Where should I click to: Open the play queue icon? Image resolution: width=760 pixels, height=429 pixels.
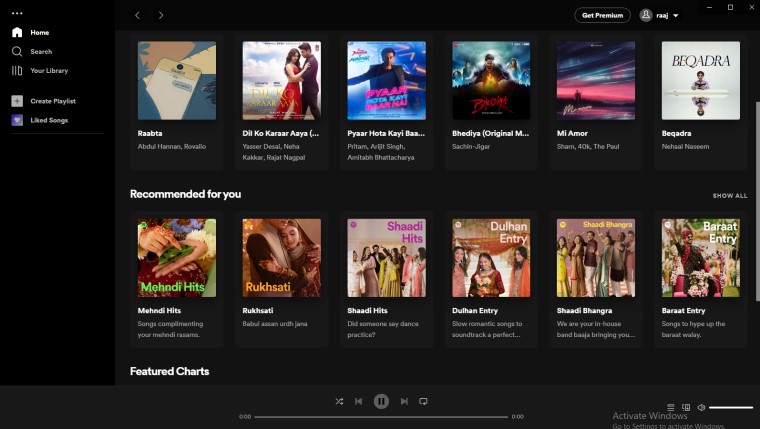point(670,408)
